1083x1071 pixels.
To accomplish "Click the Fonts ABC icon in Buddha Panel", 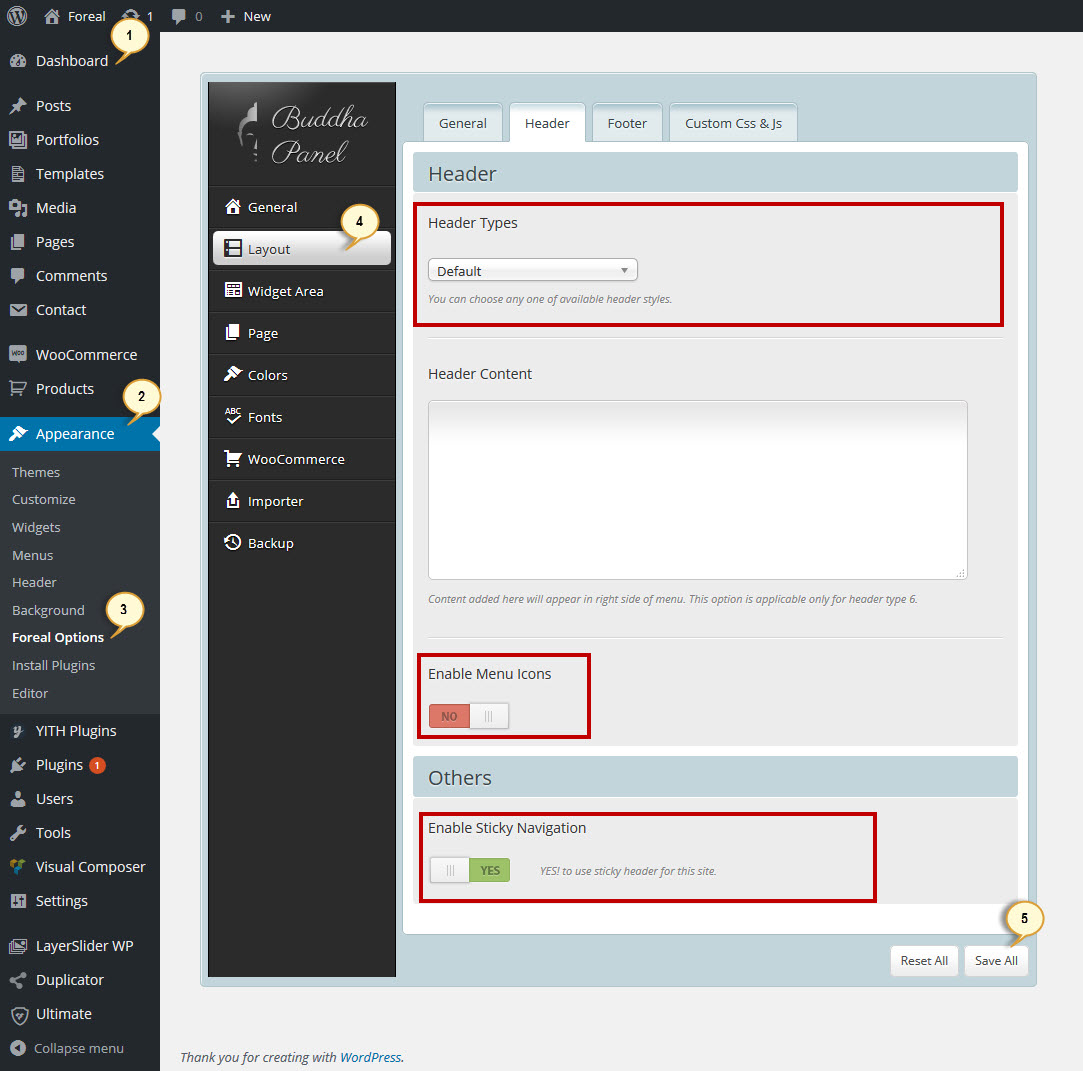I will (x=233, y=416).
